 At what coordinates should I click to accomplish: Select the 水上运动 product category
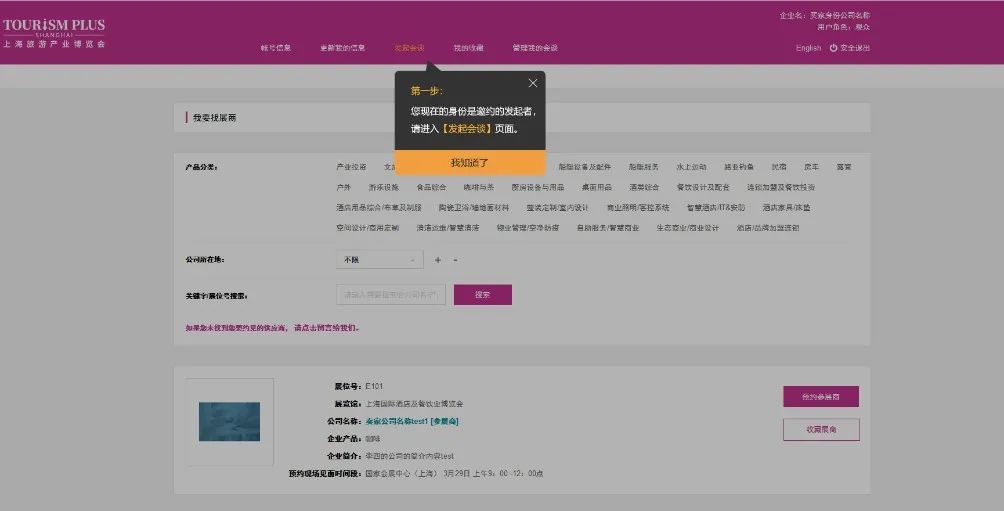[692, 167]
